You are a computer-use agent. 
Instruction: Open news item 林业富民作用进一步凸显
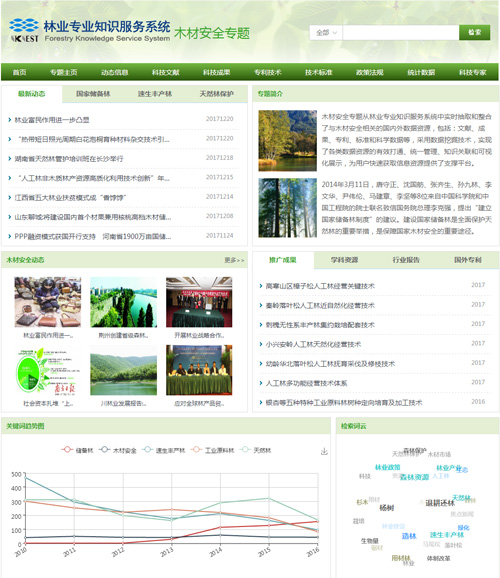point(52,120)
